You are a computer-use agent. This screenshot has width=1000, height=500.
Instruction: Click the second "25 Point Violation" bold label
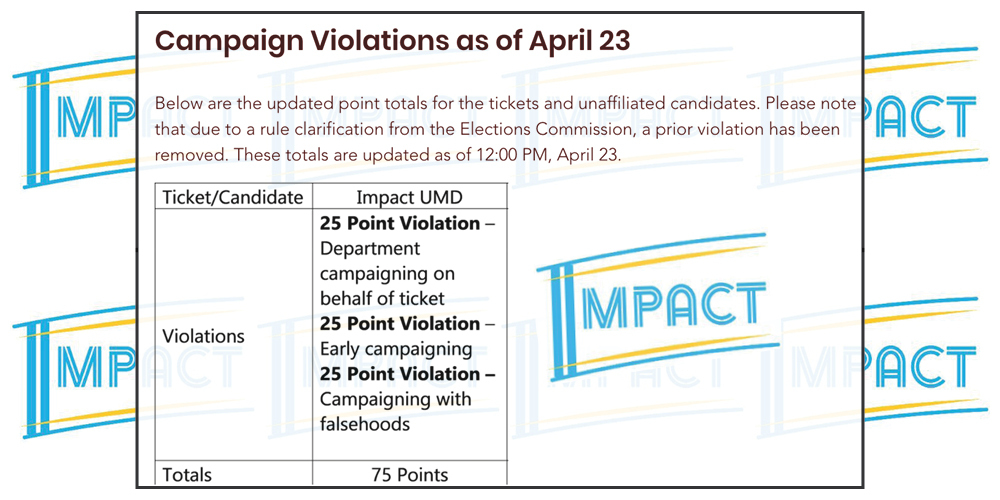400,323
